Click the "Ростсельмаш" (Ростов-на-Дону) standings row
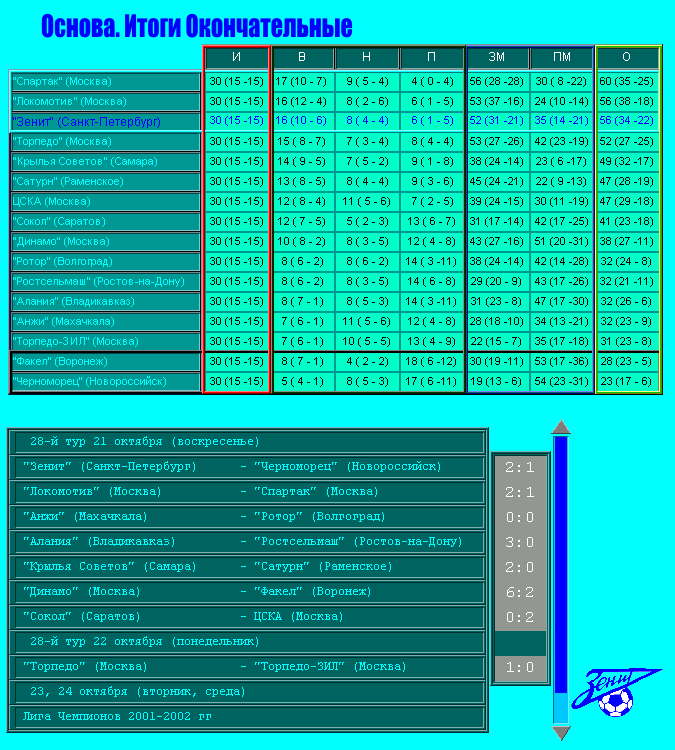Screen dimensions: 675x750 click(x=105, y=282)
